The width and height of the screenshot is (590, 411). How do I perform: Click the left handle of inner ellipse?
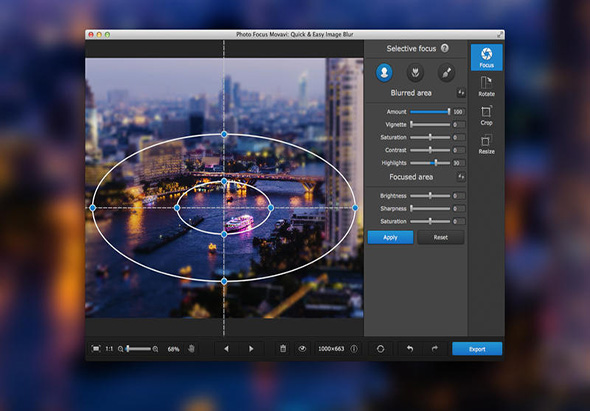pos(177,207)
